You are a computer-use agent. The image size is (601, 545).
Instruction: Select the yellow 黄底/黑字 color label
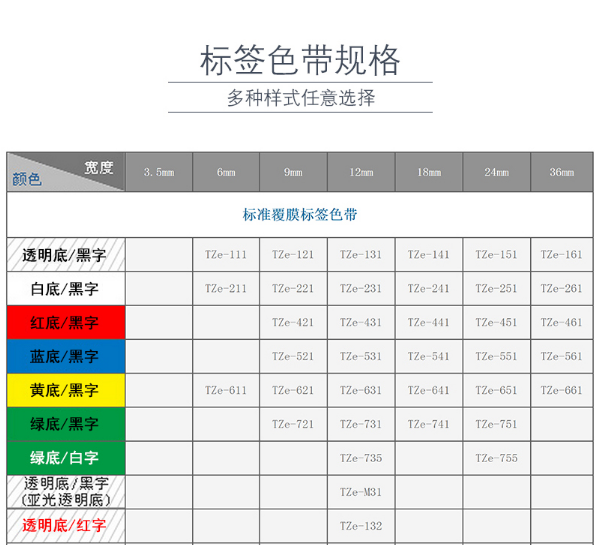[66, 390]
